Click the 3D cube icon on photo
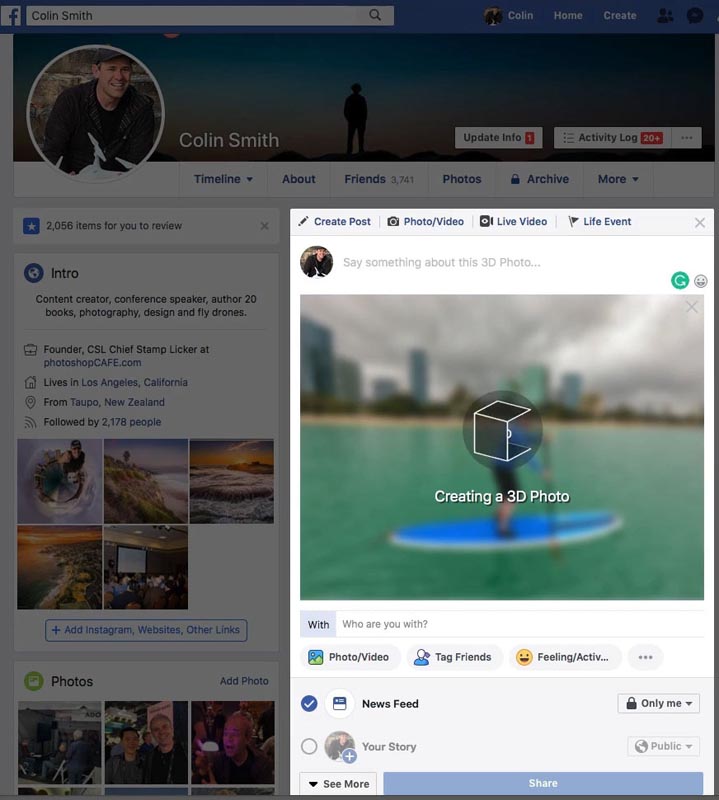The image size is (719, 800). 502,430
